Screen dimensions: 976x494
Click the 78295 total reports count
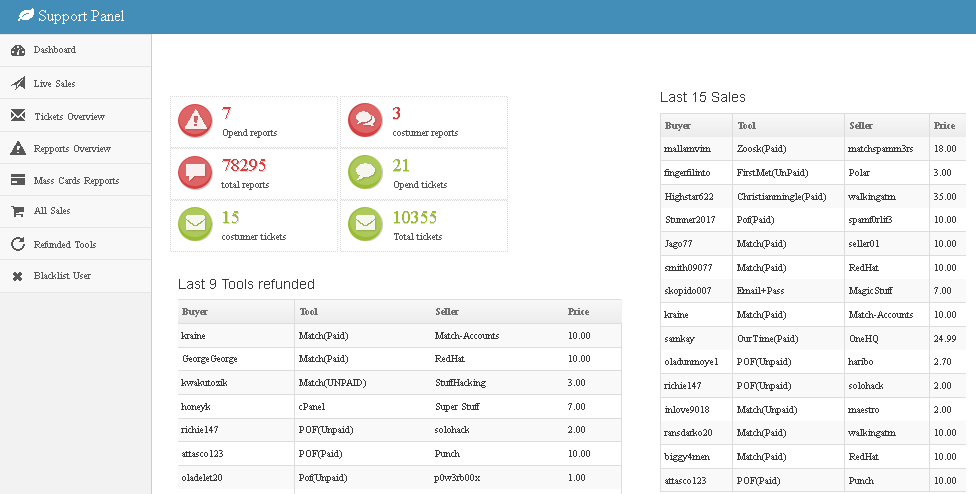coord(243,165)
